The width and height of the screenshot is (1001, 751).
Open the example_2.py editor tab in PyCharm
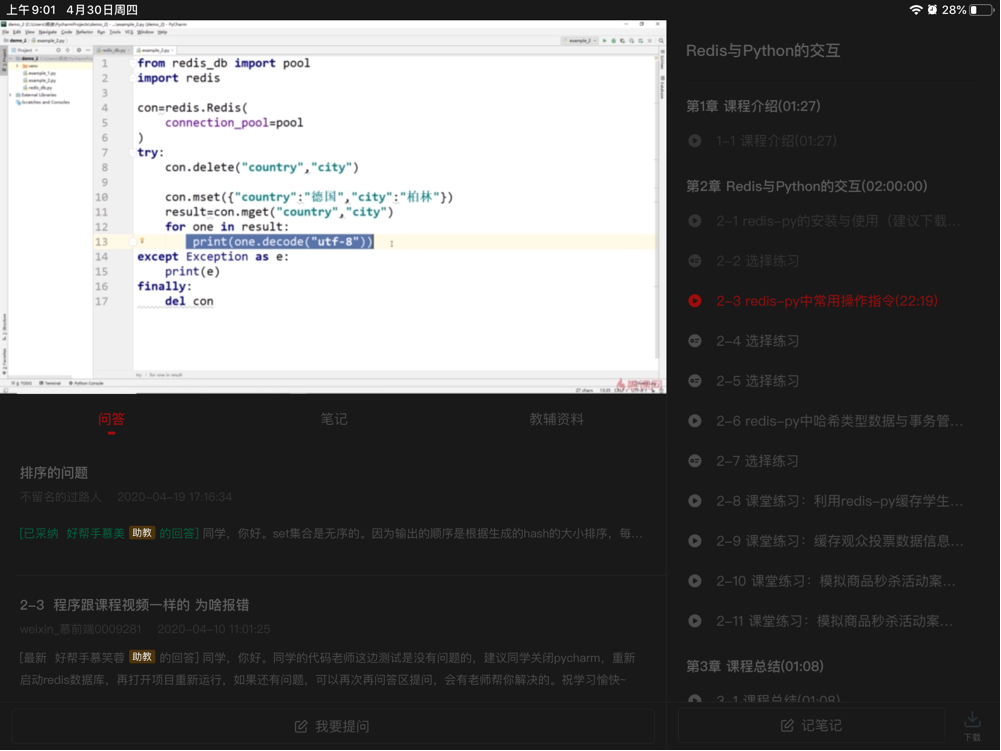click(154, 50)
